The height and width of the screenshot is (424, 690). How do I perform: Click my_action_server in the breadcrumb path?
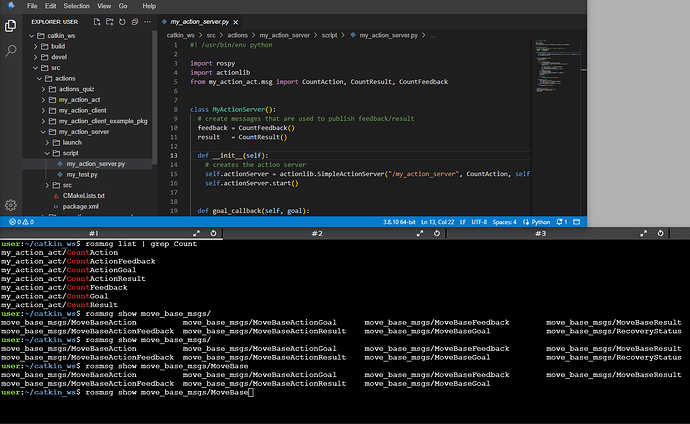coord(285,35)
